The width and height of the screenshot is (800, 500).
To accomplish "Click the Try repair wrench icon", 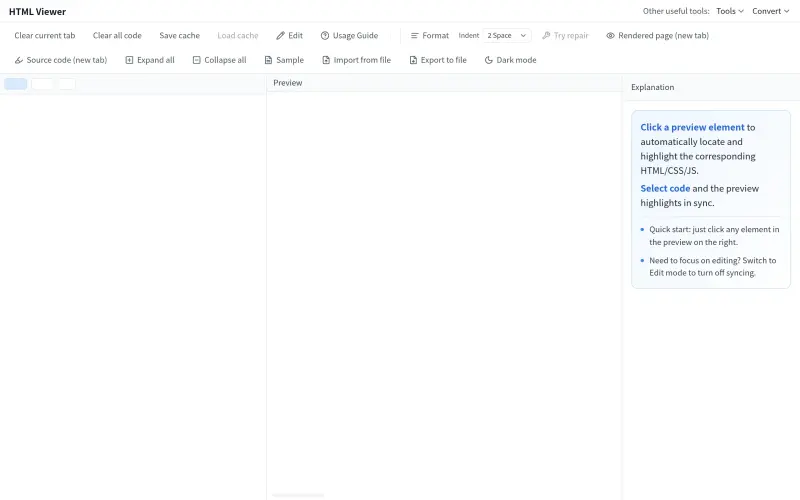I will point(546,36).
